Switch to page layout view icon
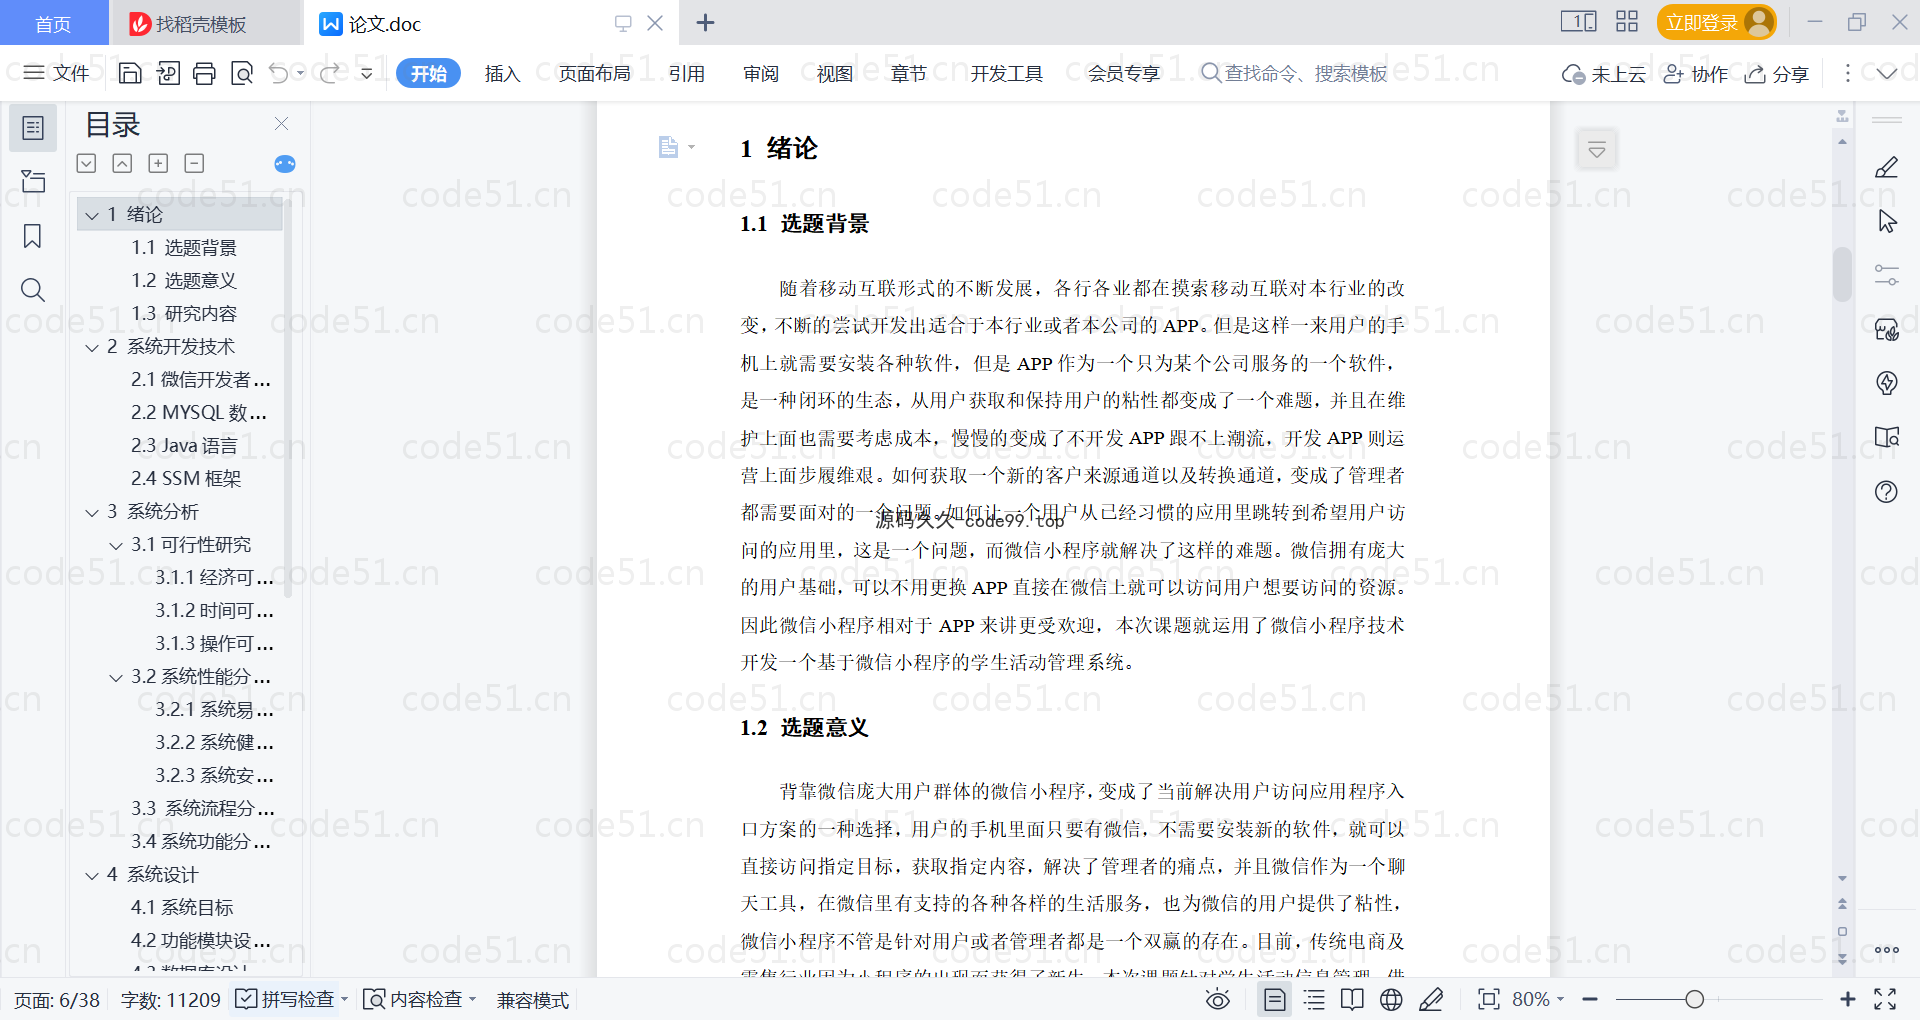 click(x=1275, y=999)
